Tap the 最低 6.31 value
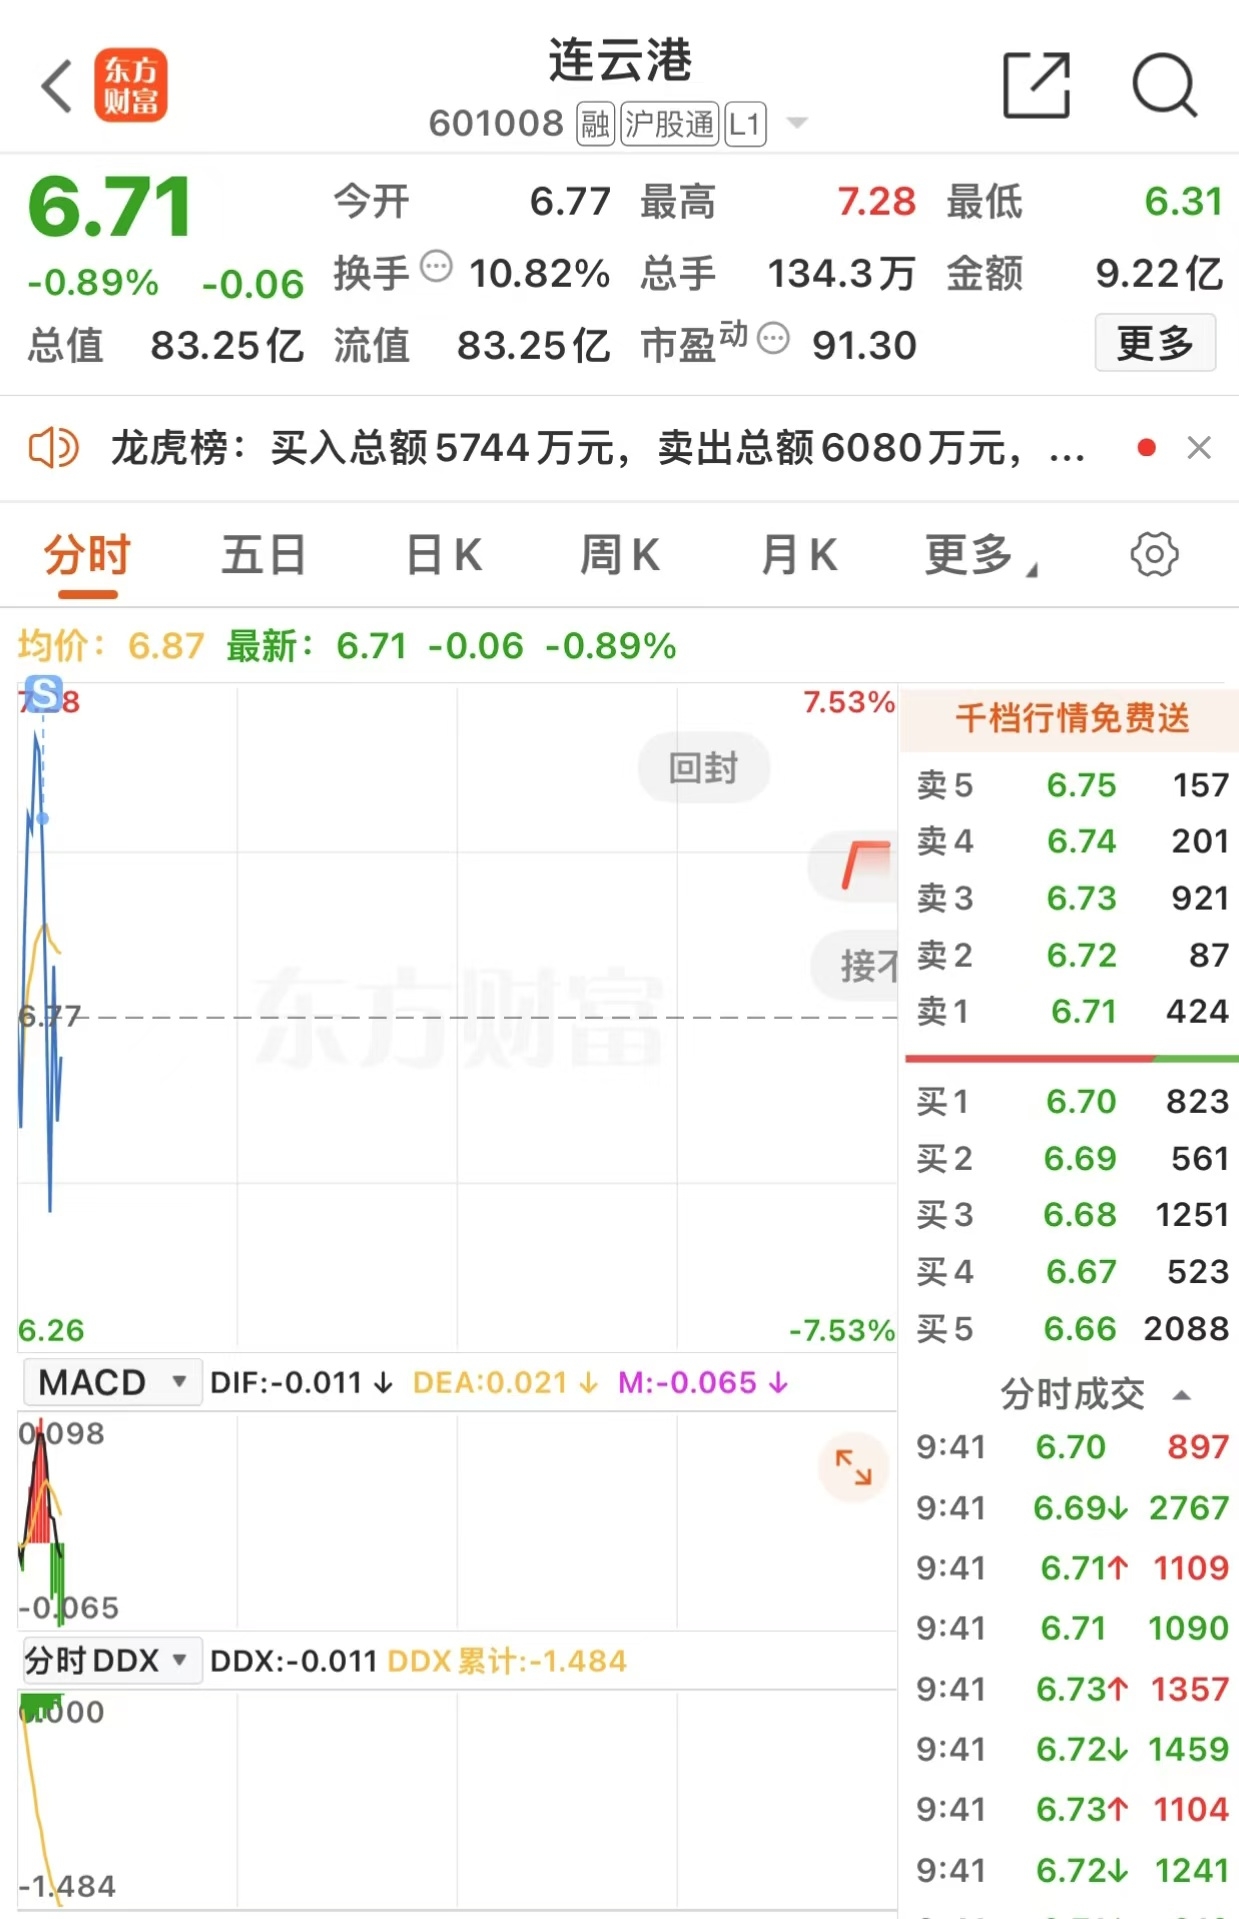Screen dimensions: 1239x1919 1184,202
